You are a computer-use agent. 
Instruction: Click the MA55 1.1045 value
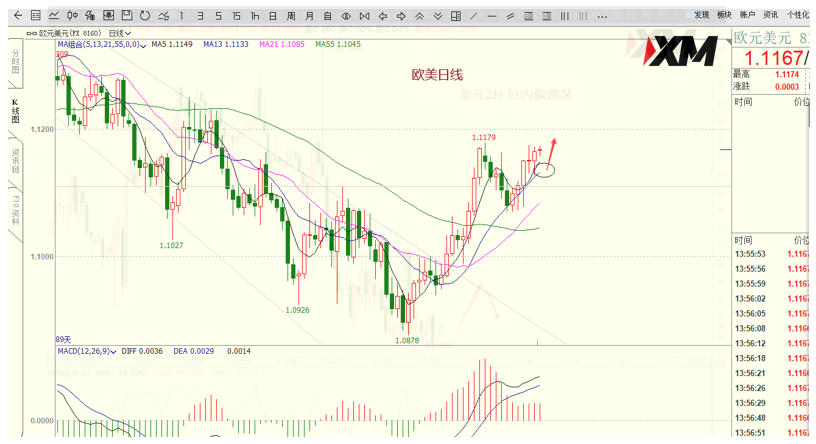point(338,45)
